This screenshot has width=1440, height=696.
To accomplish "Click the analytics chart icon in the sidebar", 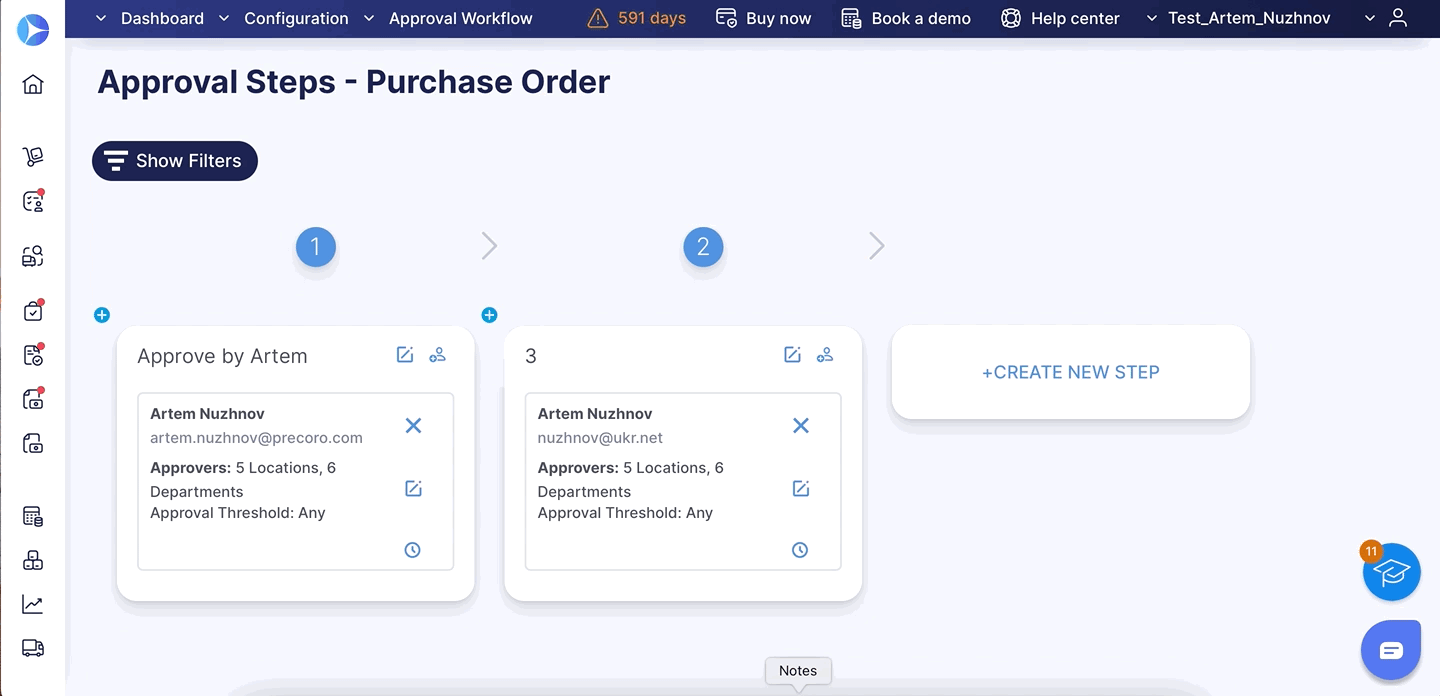I will coord(33,603).
